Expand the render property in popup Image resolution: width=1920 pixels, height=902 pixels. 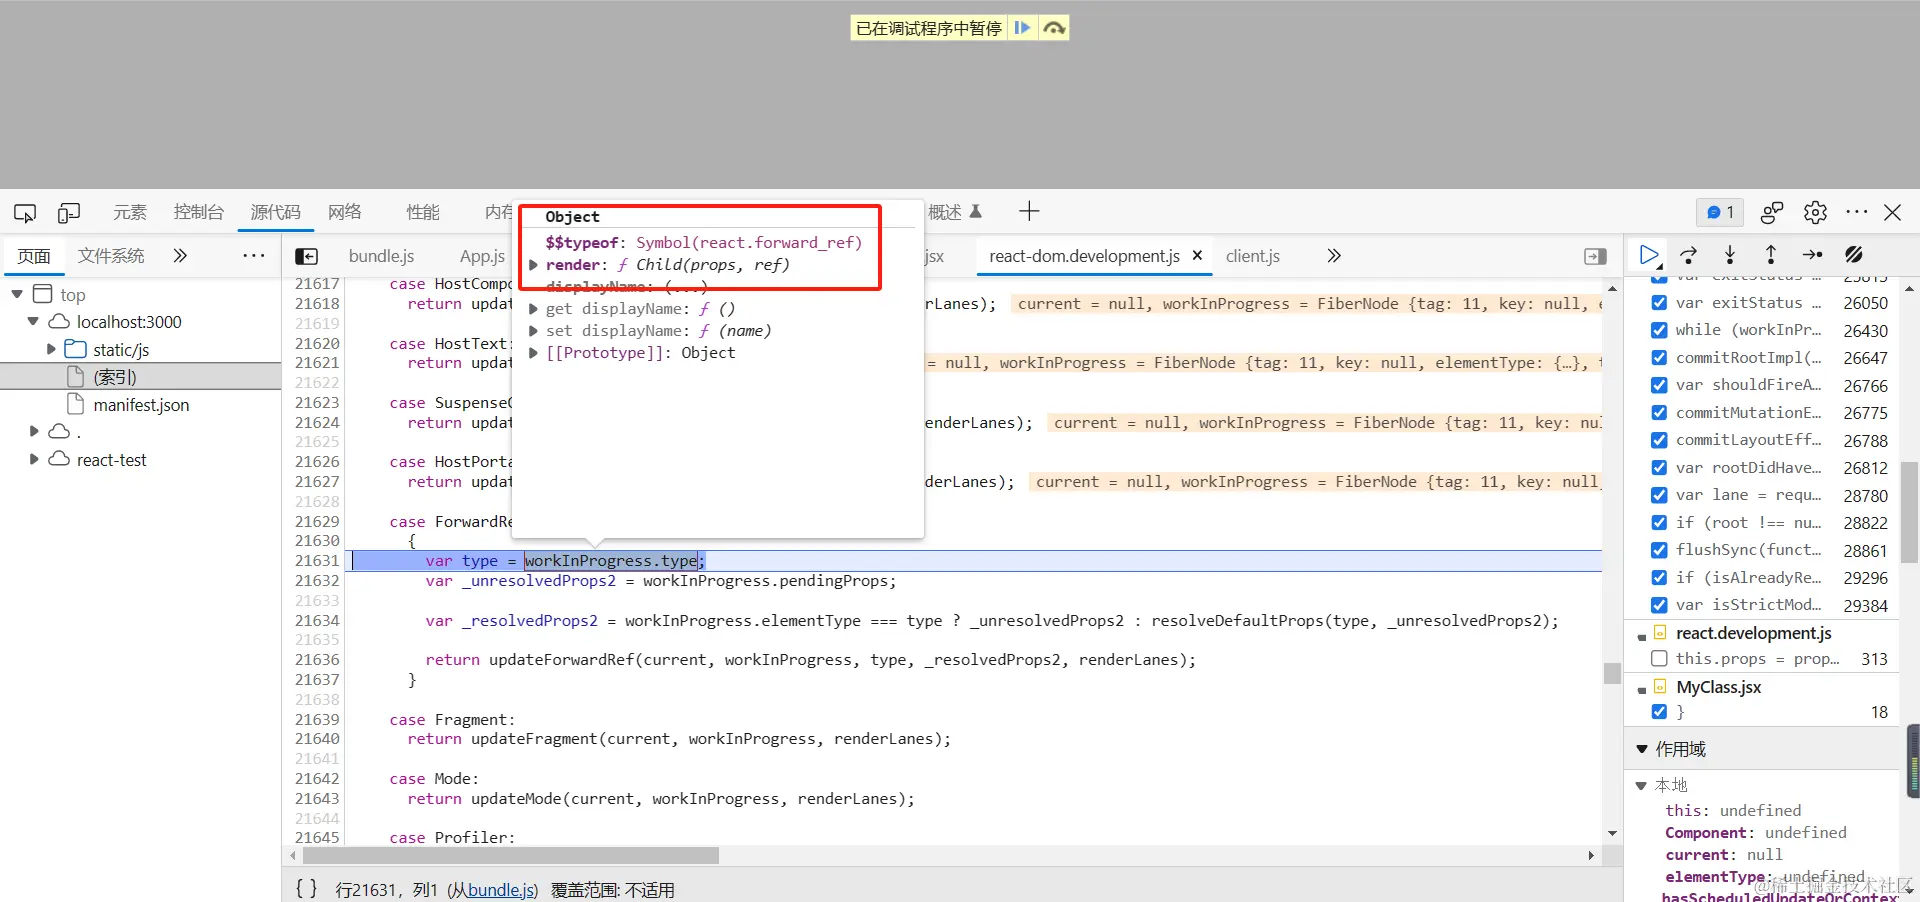click(x=534, y=265)
